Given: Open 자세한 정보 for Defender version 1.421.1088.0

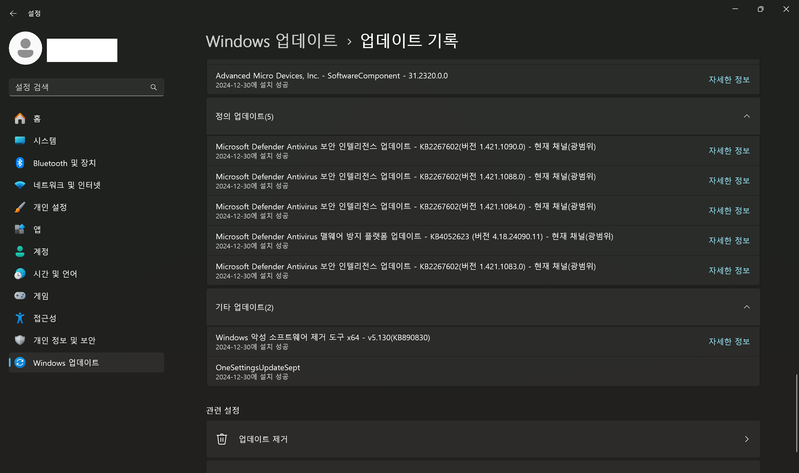Looking at the screenshot, I should 729,180.
